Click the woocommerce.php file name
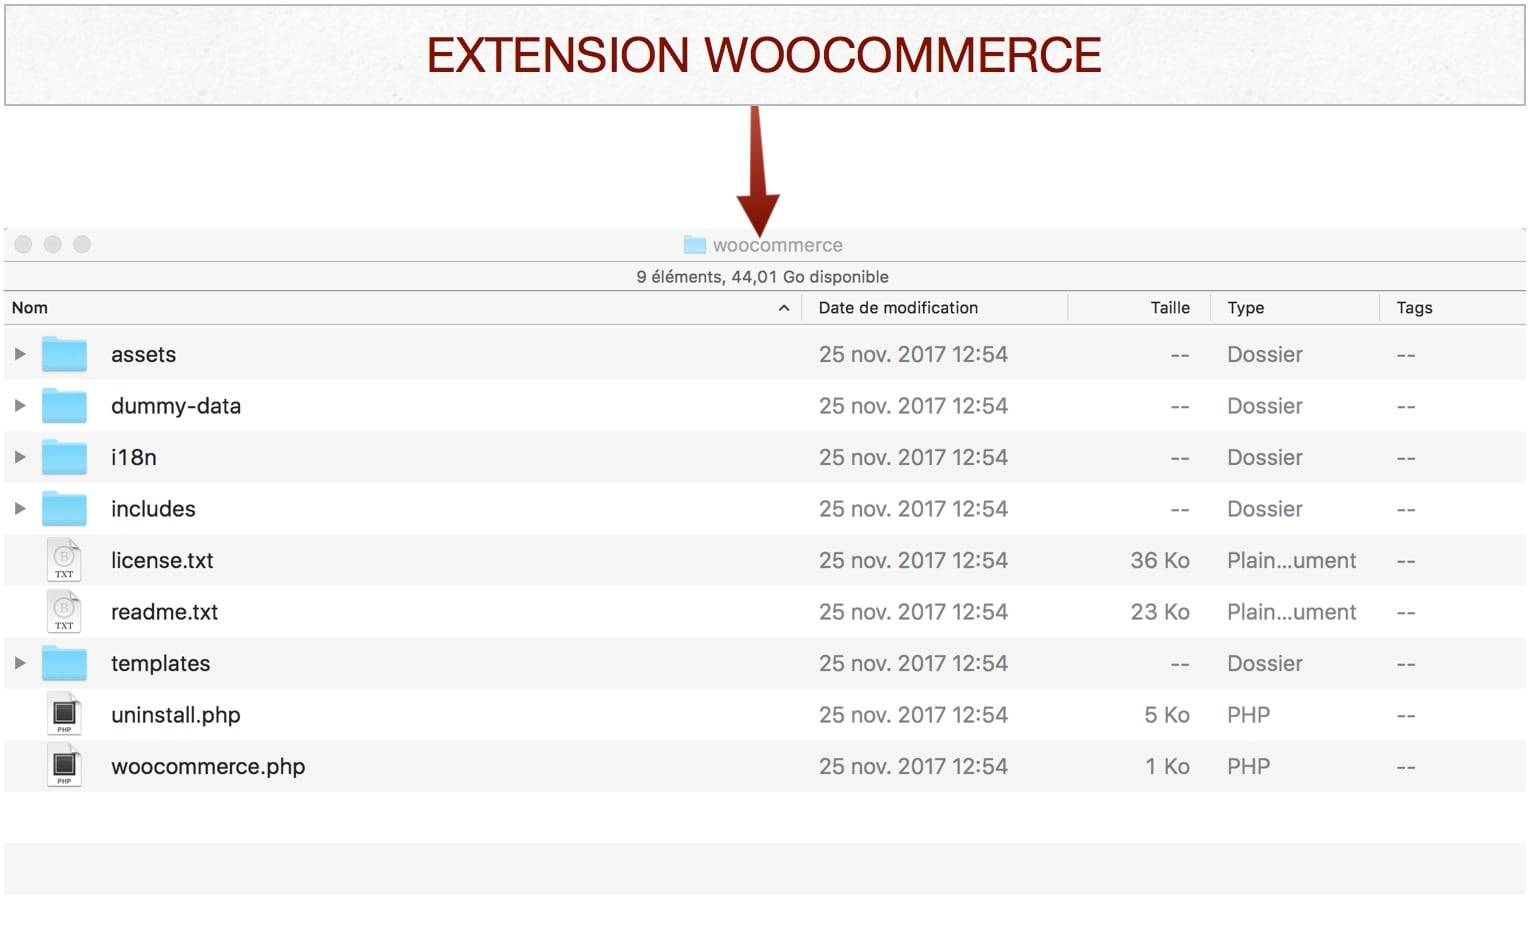Viewport: 1530px width, 946px height. tap(208, 766)
